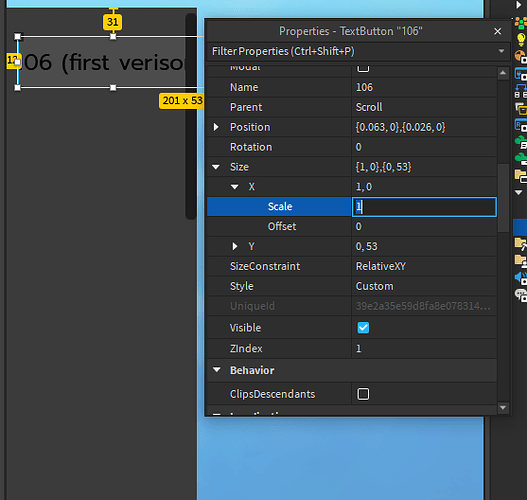The height and width of the screenshot is (500, 527).
Task: Click the Offset value field under X
Action: click(x=424, y=226)
